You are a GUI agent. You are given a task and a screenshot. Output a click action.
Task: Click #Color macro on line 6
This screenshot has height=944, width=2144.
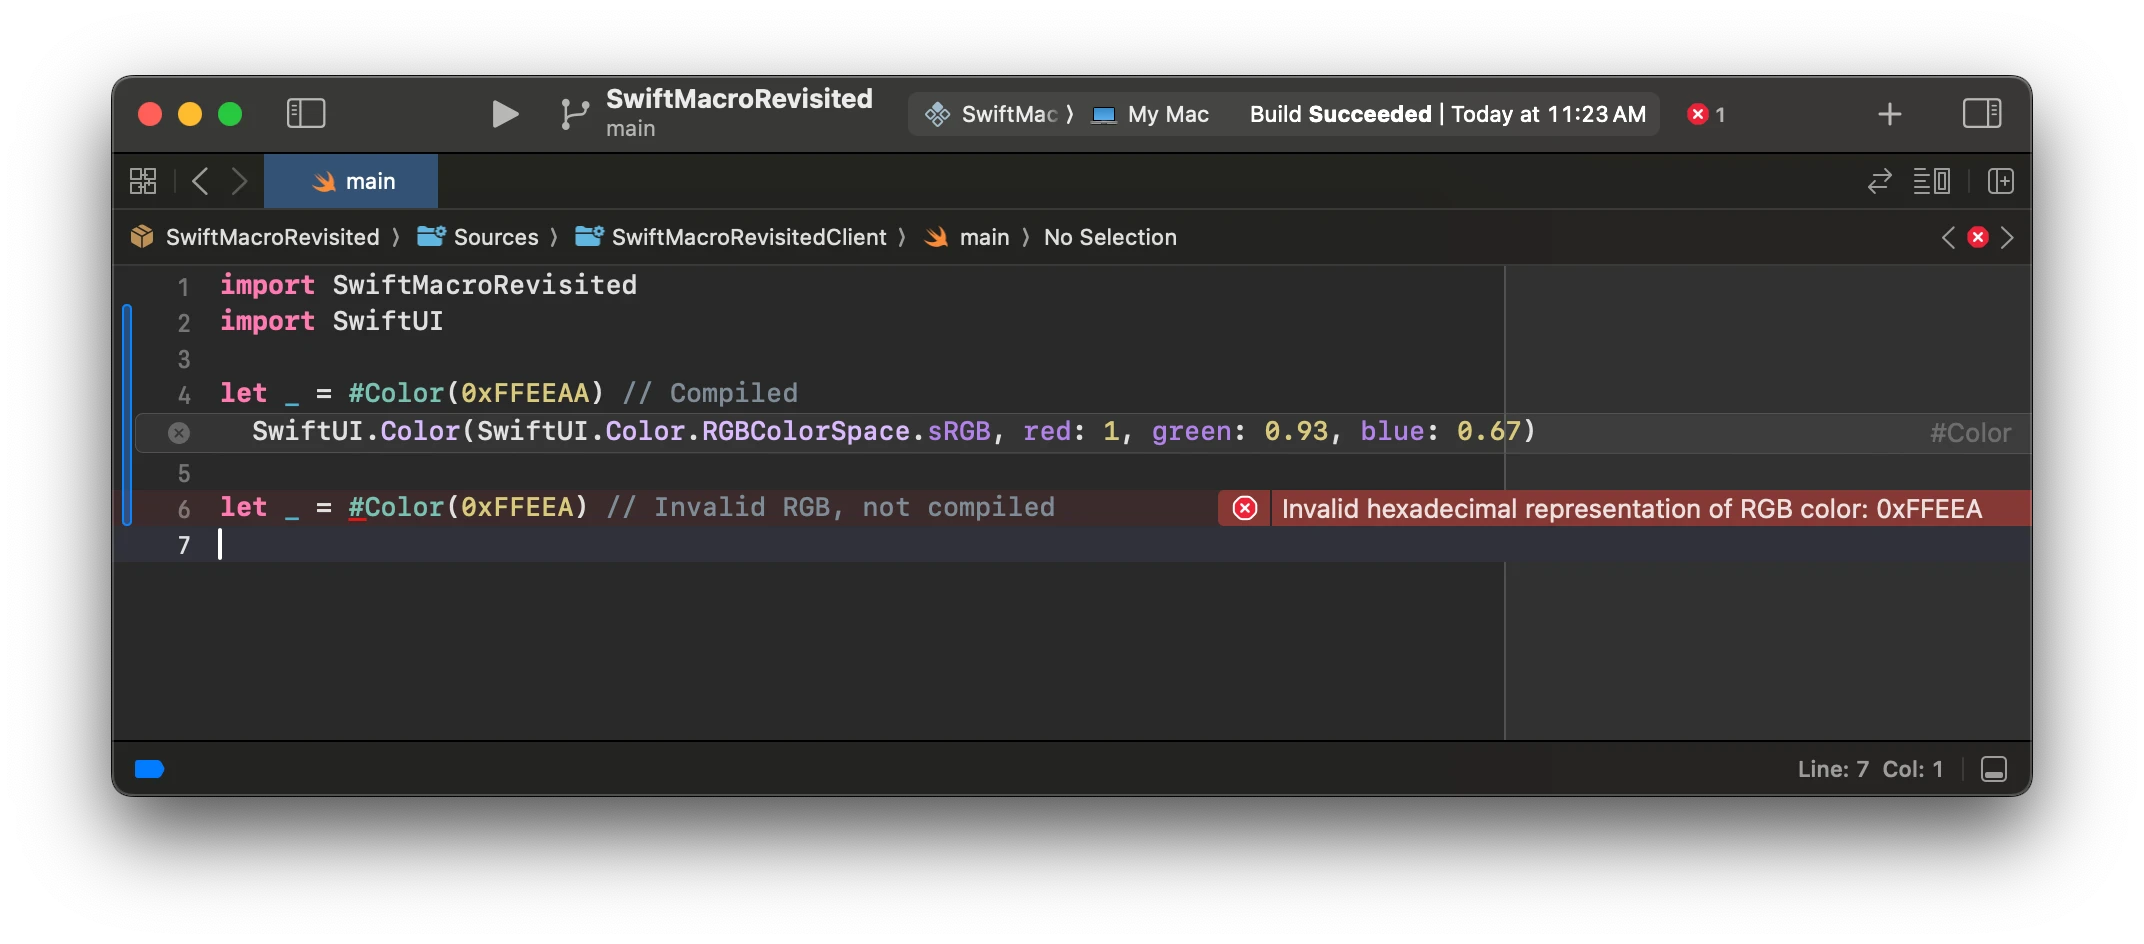coord(396,507)
